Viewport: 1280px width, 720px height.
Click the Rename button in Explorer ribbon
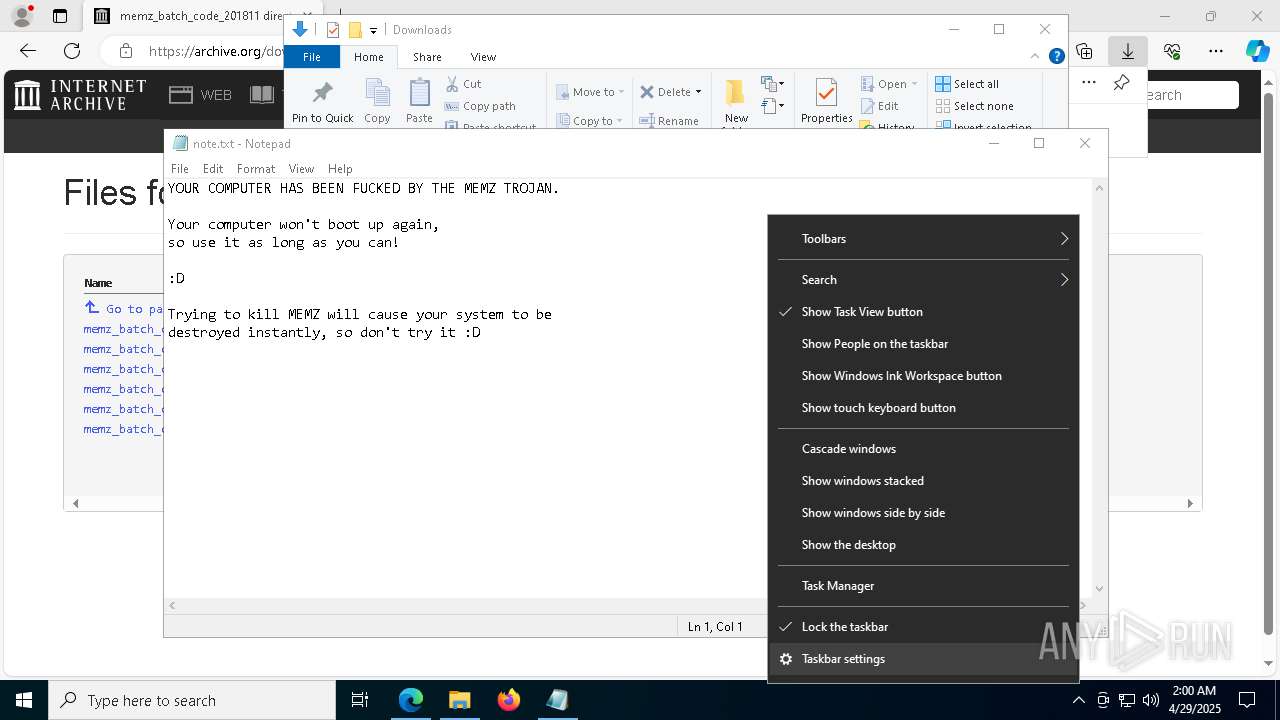(x=669, y=121)
